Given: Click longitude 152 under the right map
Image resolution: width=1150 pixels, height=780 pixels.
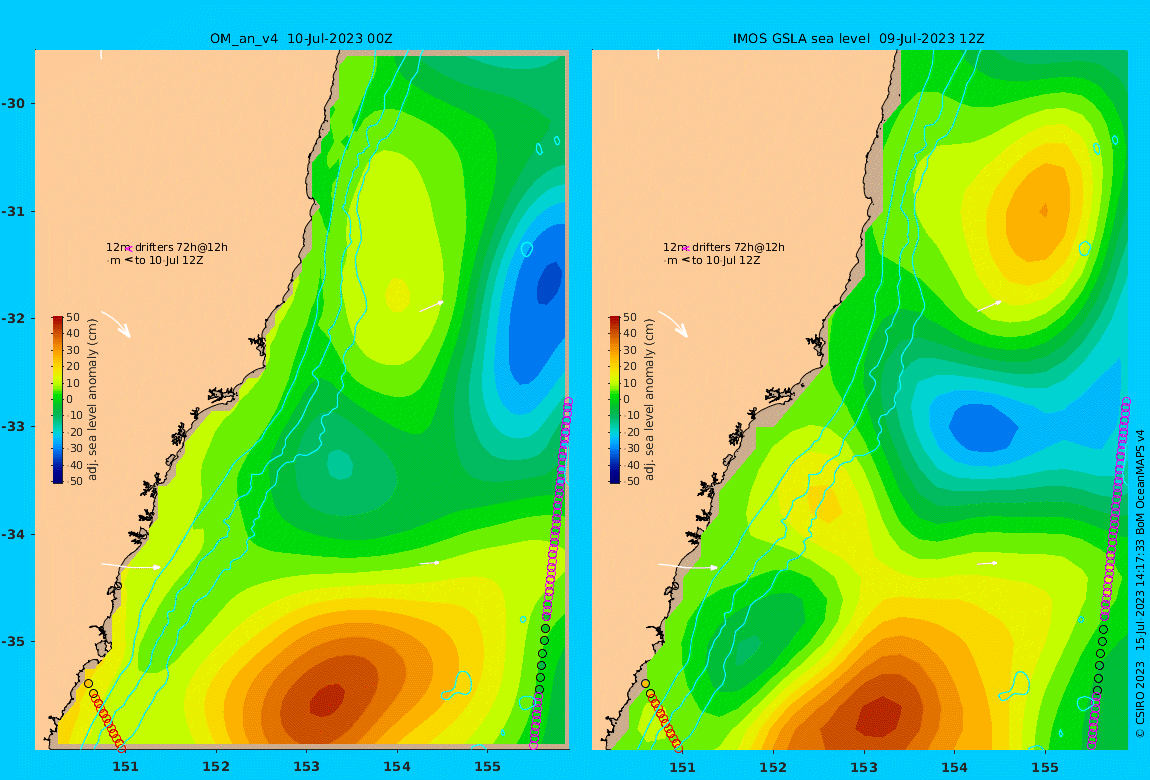Looking at the screenshot, I should coord(773,767).
